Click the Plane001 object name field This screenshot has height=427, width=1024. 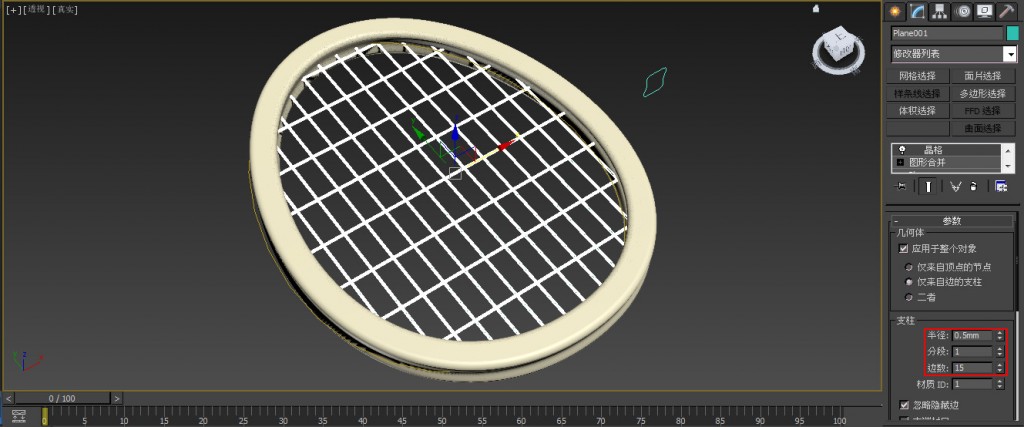[947, 33]
